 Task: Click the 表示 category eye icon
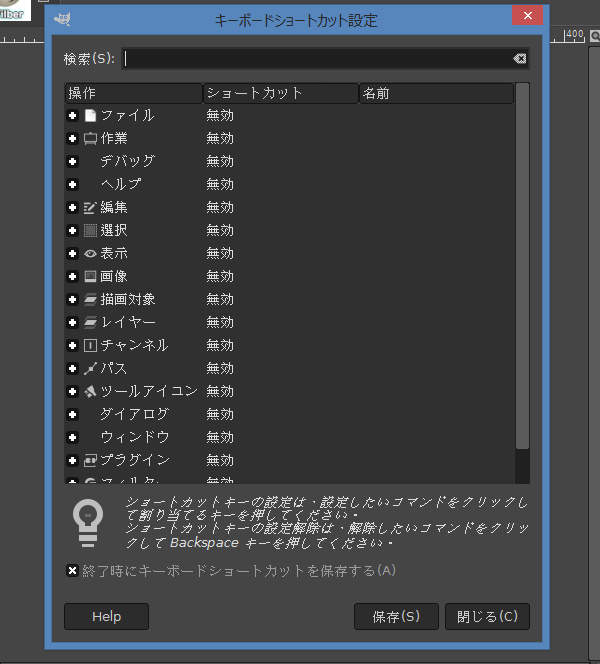(x=90, y=253)
